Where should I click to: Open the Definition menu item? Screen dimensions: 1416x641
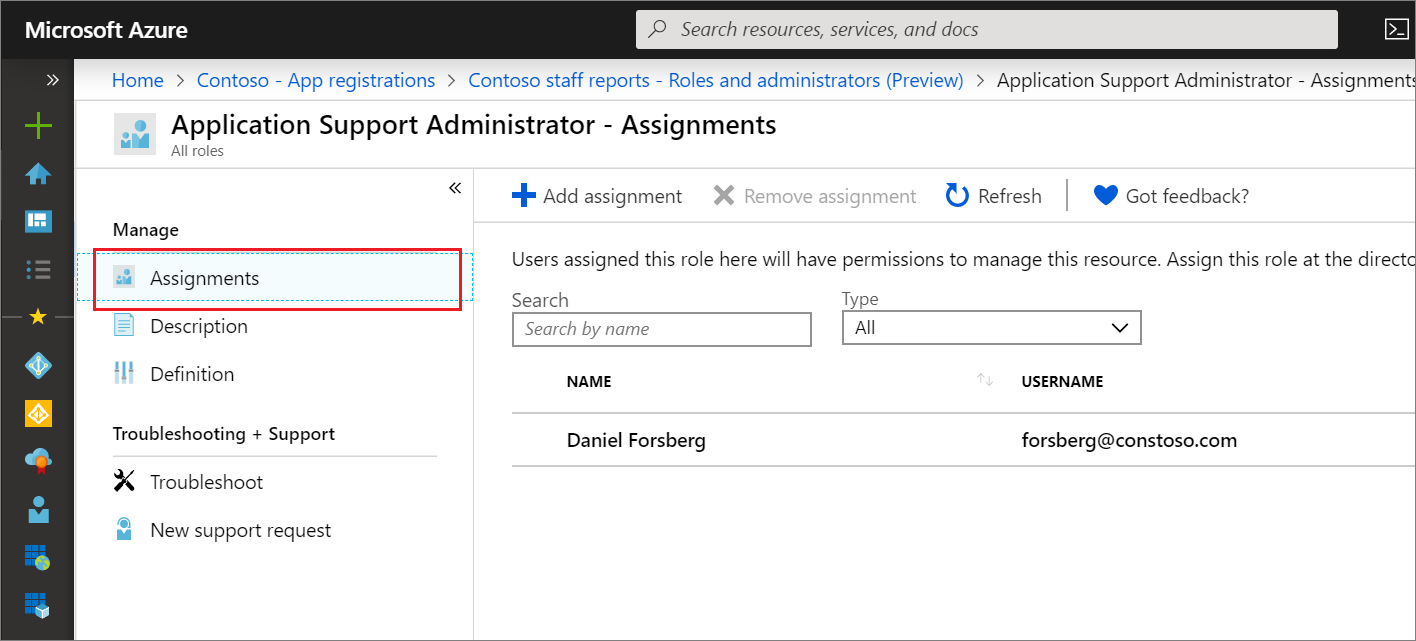point(192,374)
